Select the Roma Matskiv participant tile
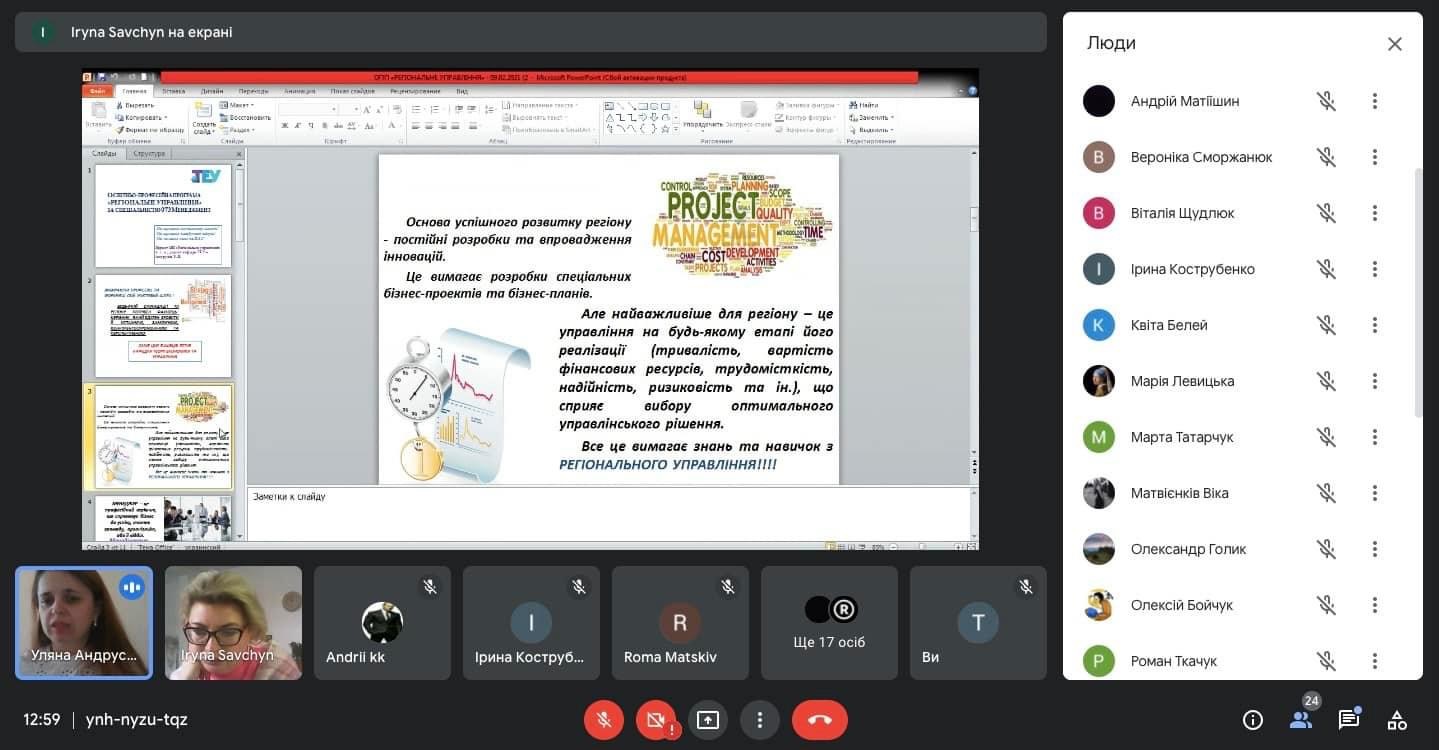Screen dimensions: 1439x750 [x=680, y=623]
